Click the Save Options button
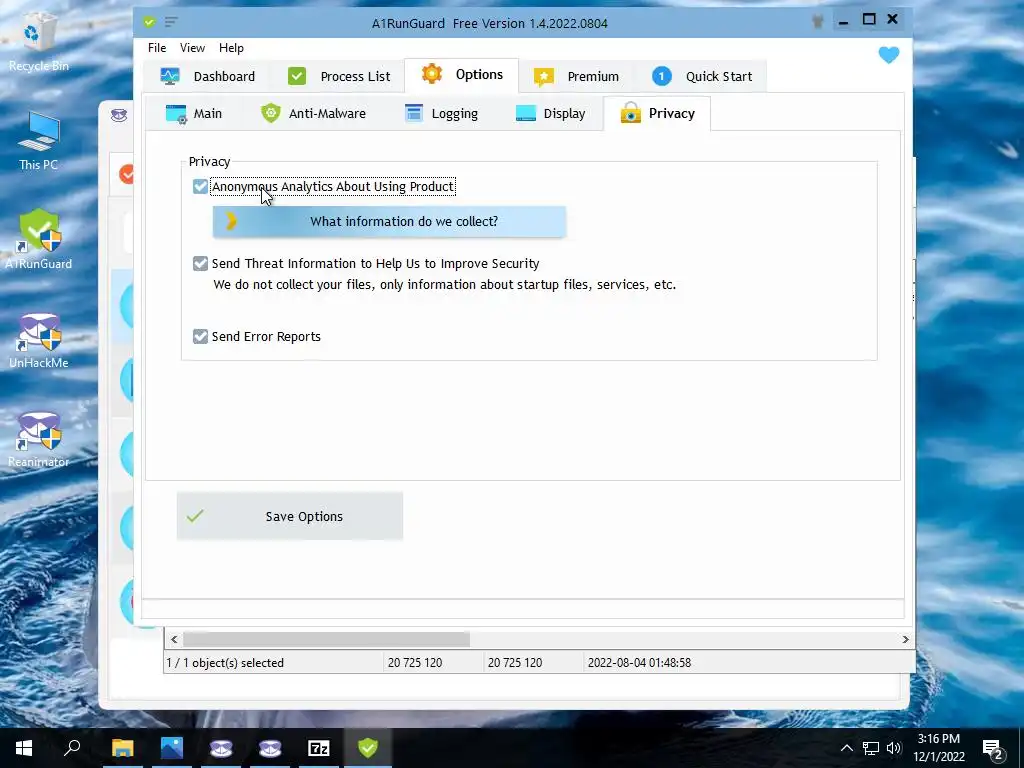Viewport: 1024px width, 768px height. click(290, 517)
